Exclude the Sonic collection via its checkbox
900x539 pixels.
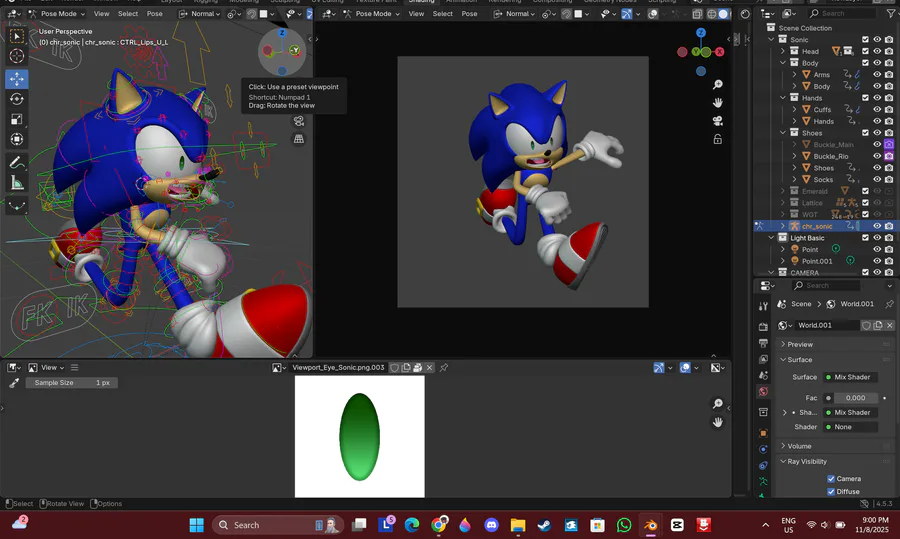click(x=866, y=40)
